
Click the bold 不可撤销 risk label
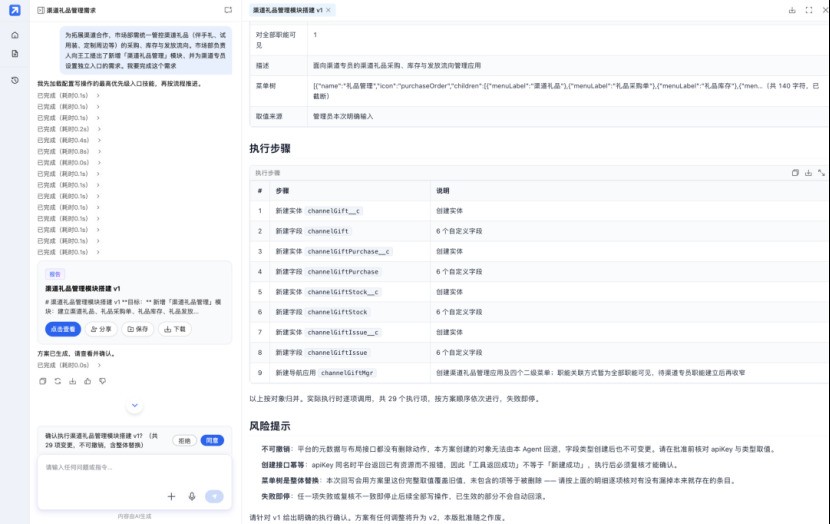point(276,449)
